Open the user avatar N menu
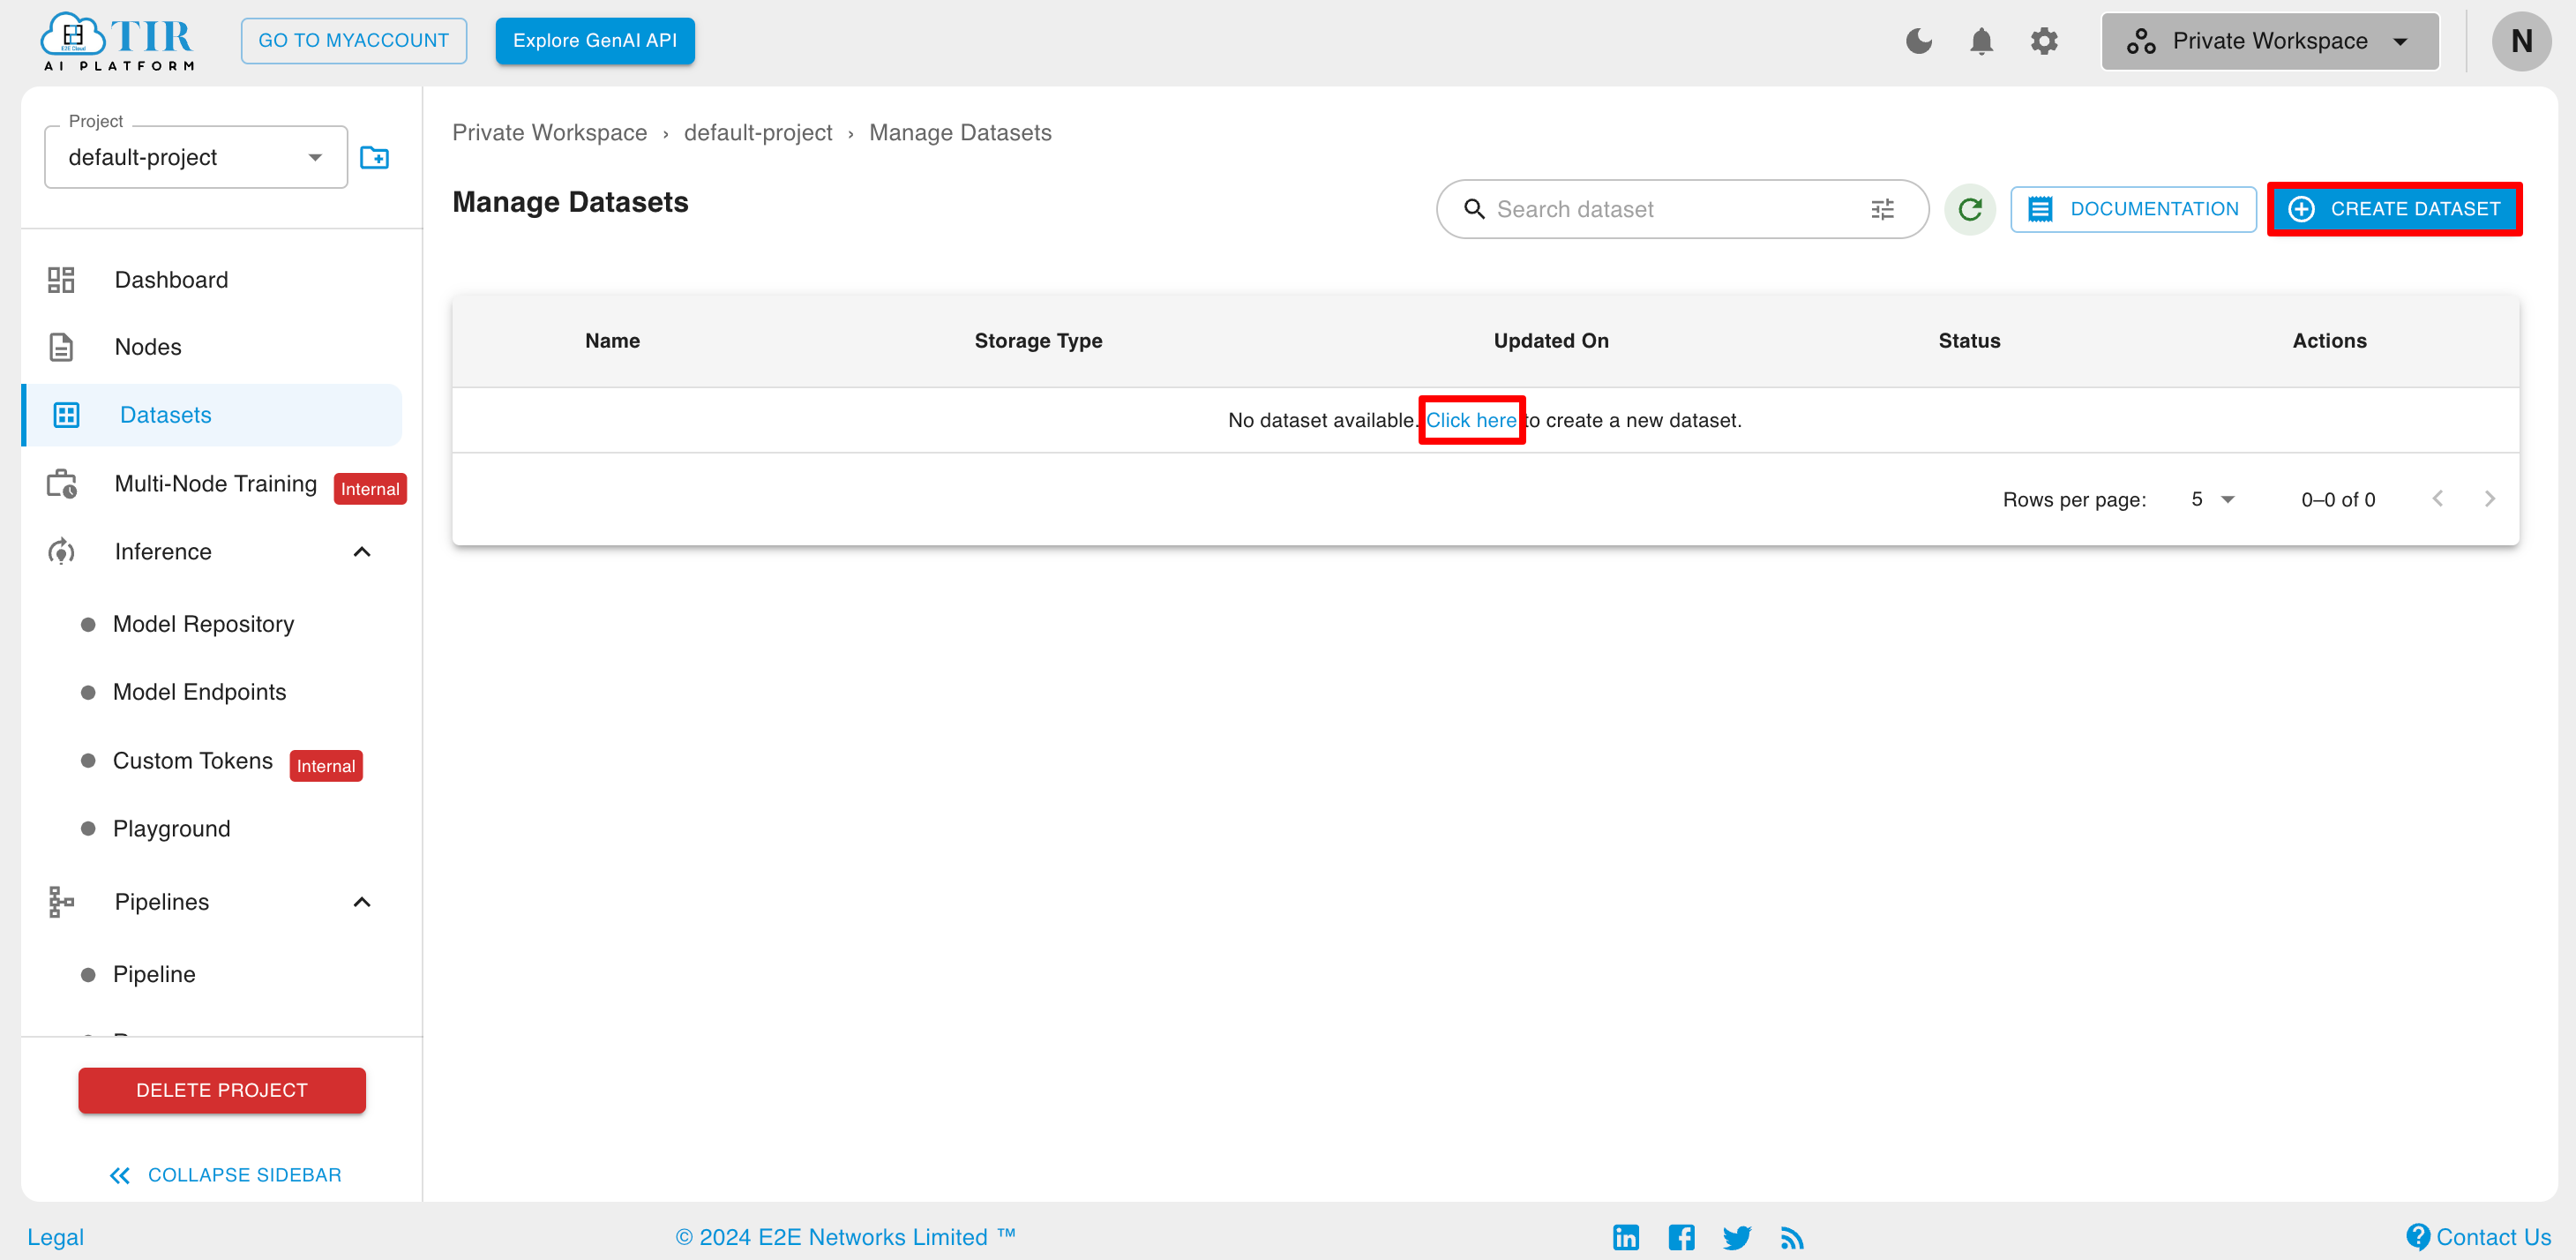Viewport: 2576px width, 1260px height. [x=2521, y=41]
